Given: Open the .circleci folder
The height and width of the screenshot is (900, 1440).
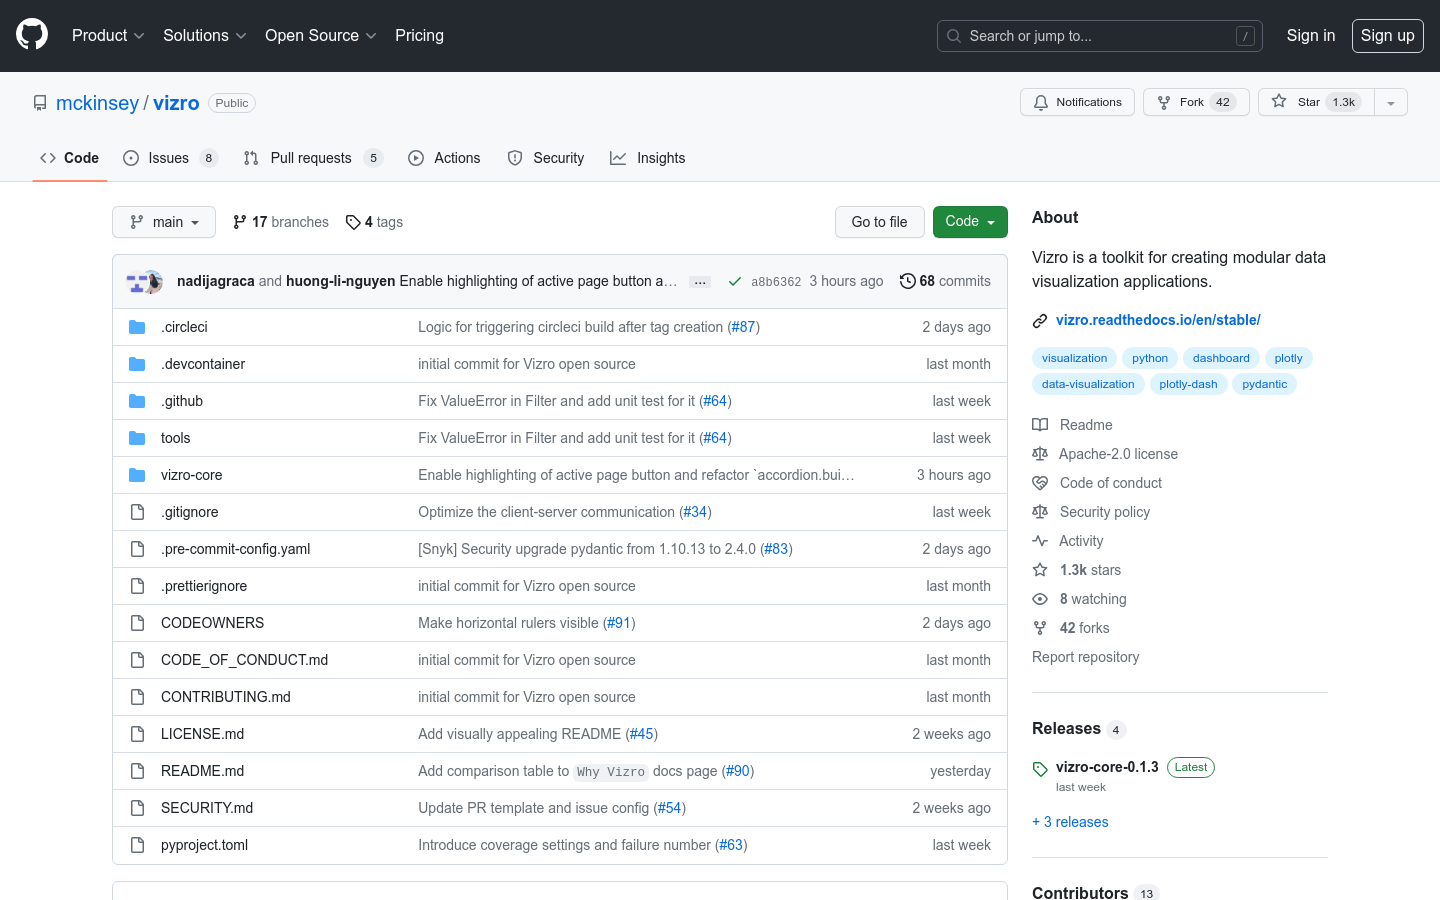Looking at the screenshot, I should [x=184, y=327].
